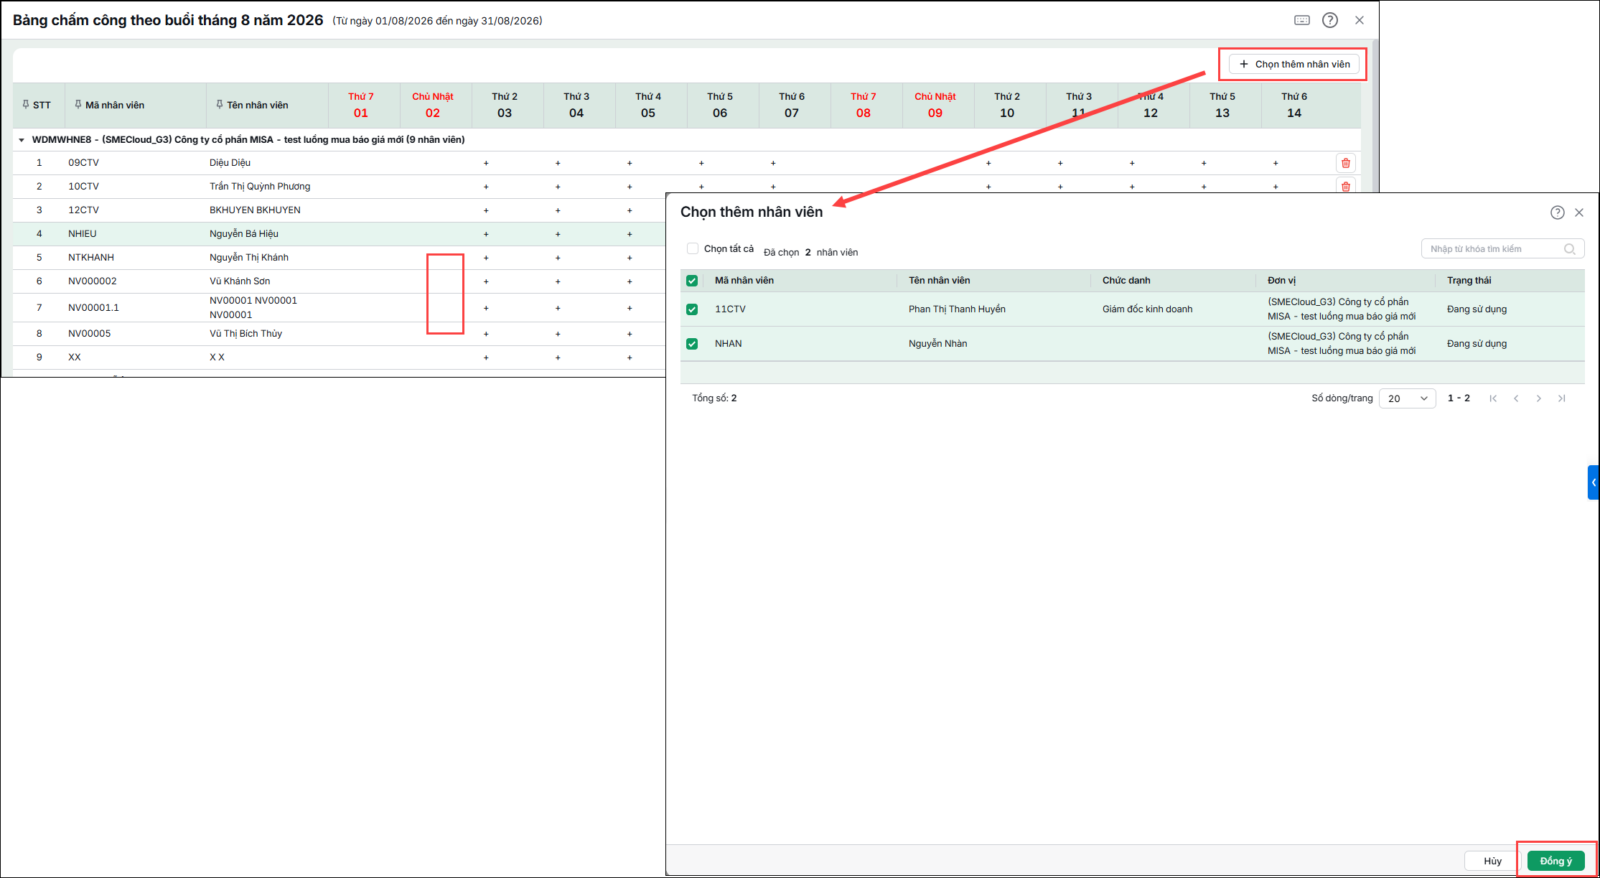Image resolution: width=1600 pixels, height=878 pixels.
Task: Select the Chủ Nhật 02 day column header
Action: point(433,105)
